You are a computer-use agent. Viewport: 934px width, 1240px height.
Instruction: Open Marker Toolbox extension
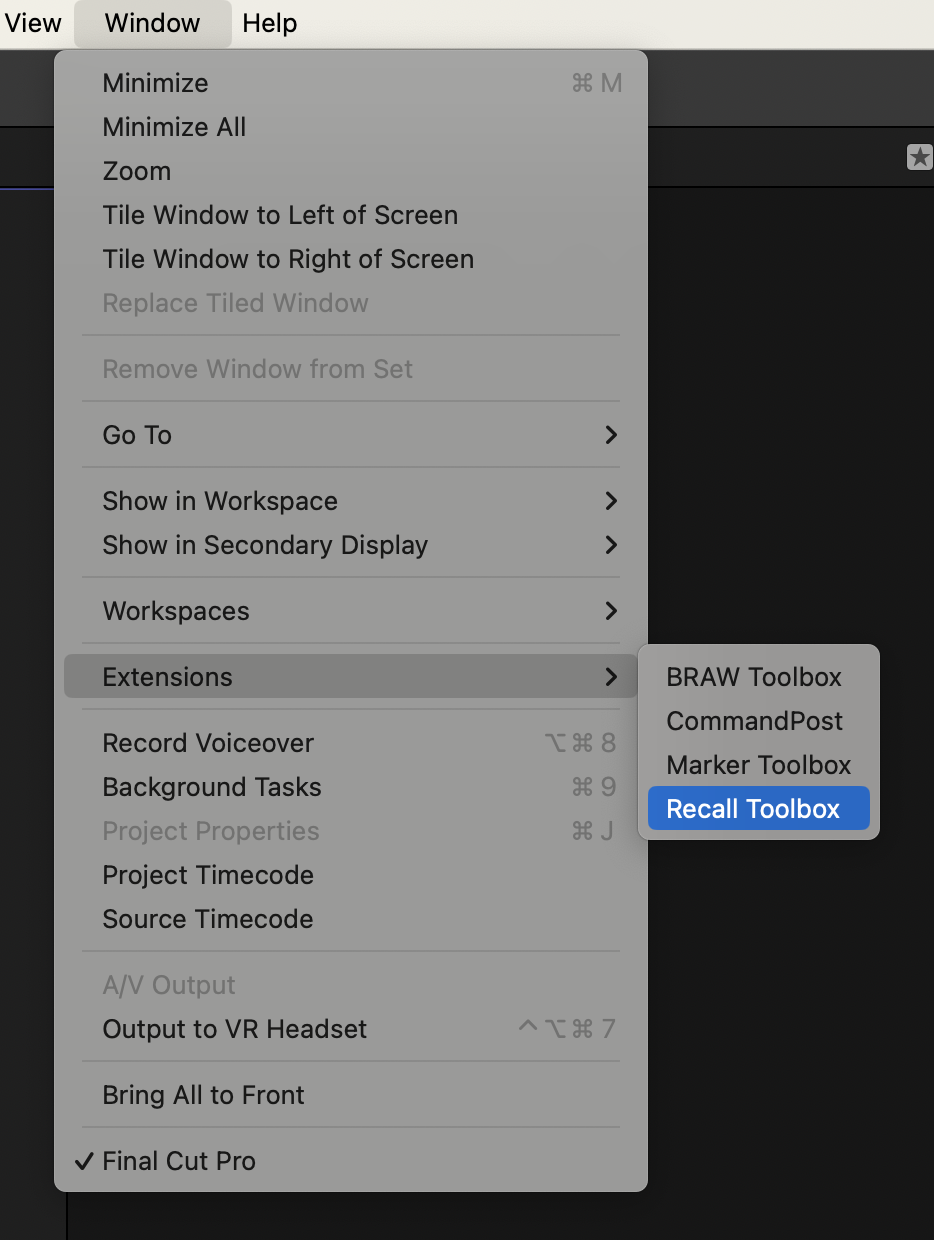coord(758,765)
